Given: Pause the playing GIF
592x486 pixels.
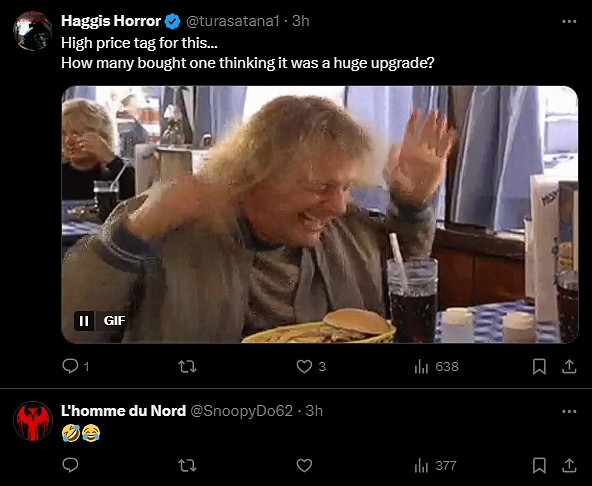Looking at the screenshot, I should click(x=84, y=321).
